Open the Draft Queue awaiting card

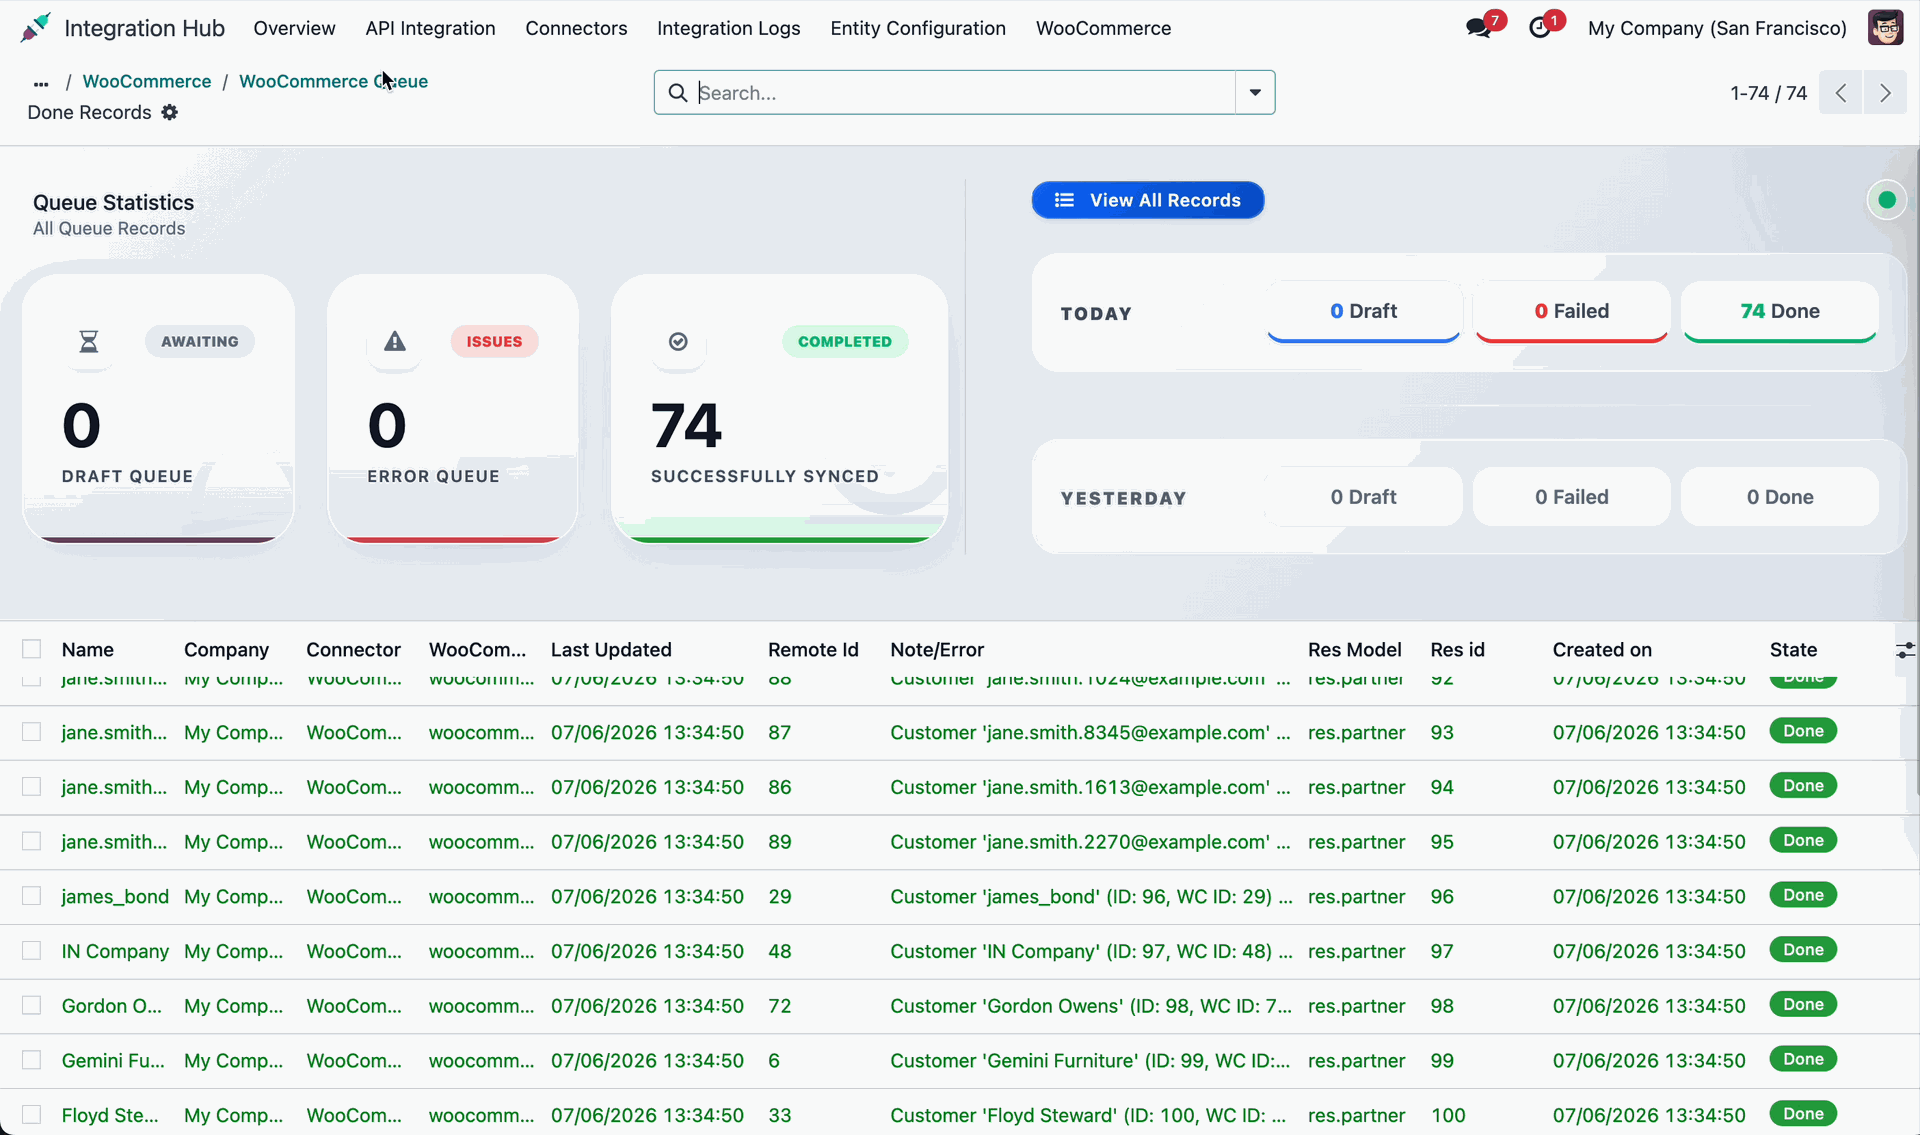coord(158,409)
